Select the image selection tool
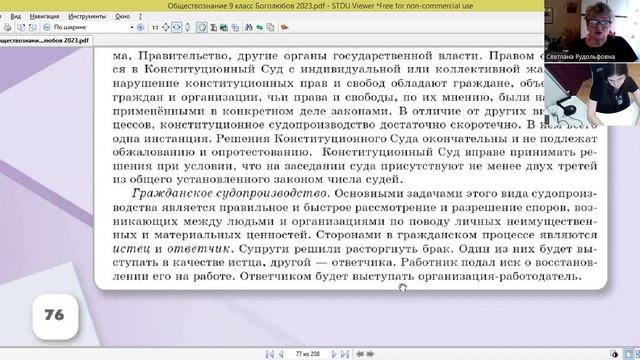640x360 pixels. pyautogui.click(x=224, y=27)
